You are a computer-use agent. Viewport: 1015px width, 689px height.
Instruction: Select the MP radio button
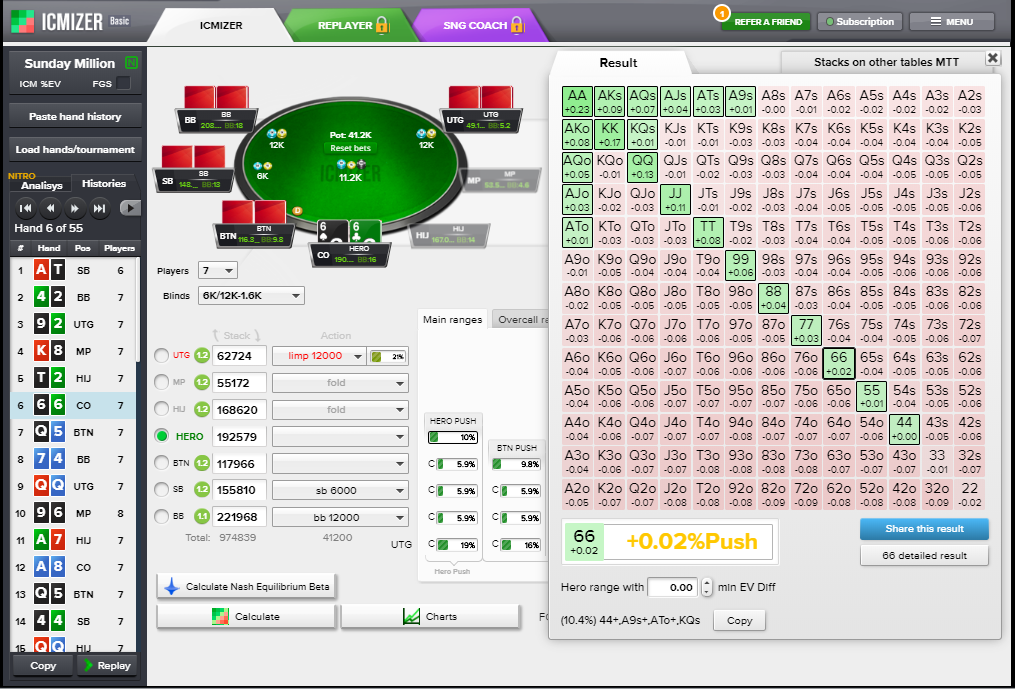click(162, 383)
